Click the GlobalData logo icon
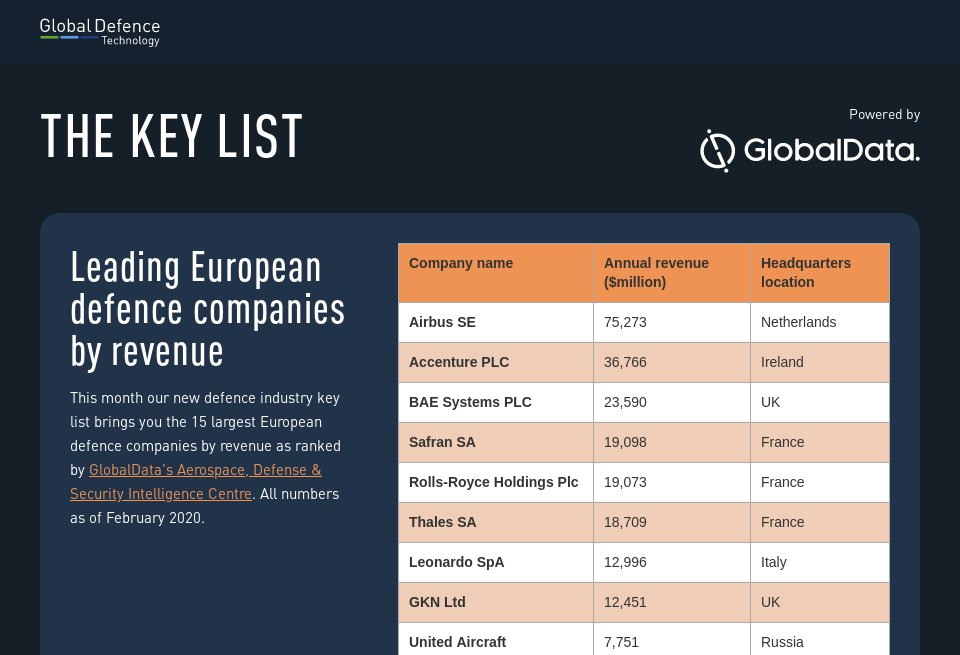The image size is (960, 655). (717, 151)
